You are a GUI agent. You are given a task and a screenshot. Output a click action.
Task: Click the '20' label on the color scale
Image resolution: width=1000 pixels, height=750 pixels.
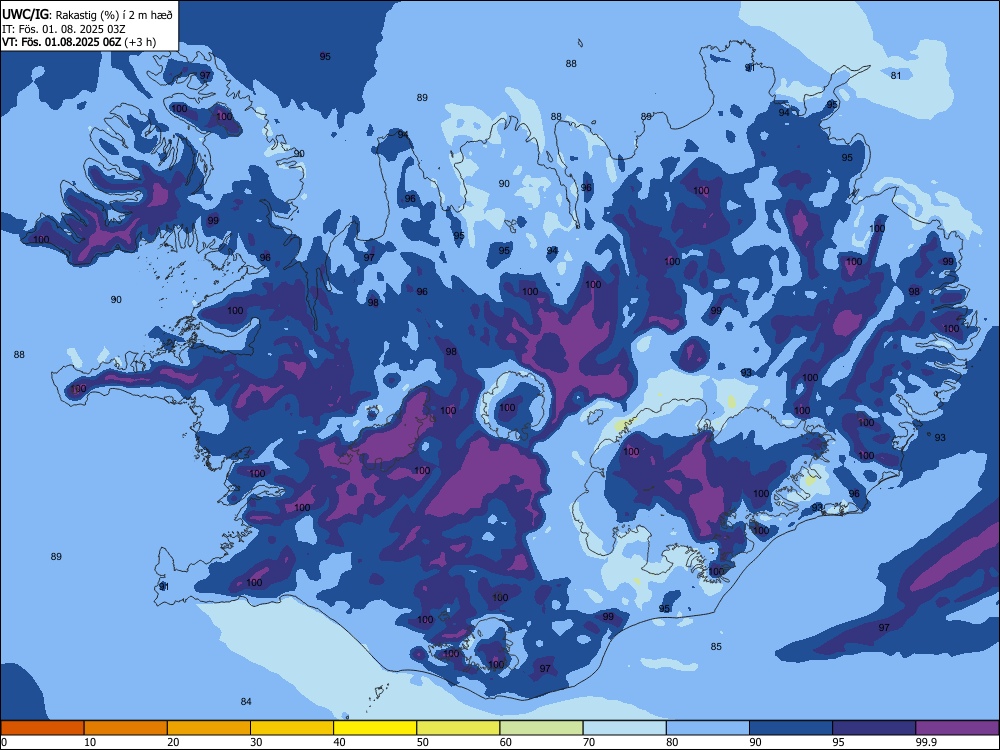tap(173, 742)
